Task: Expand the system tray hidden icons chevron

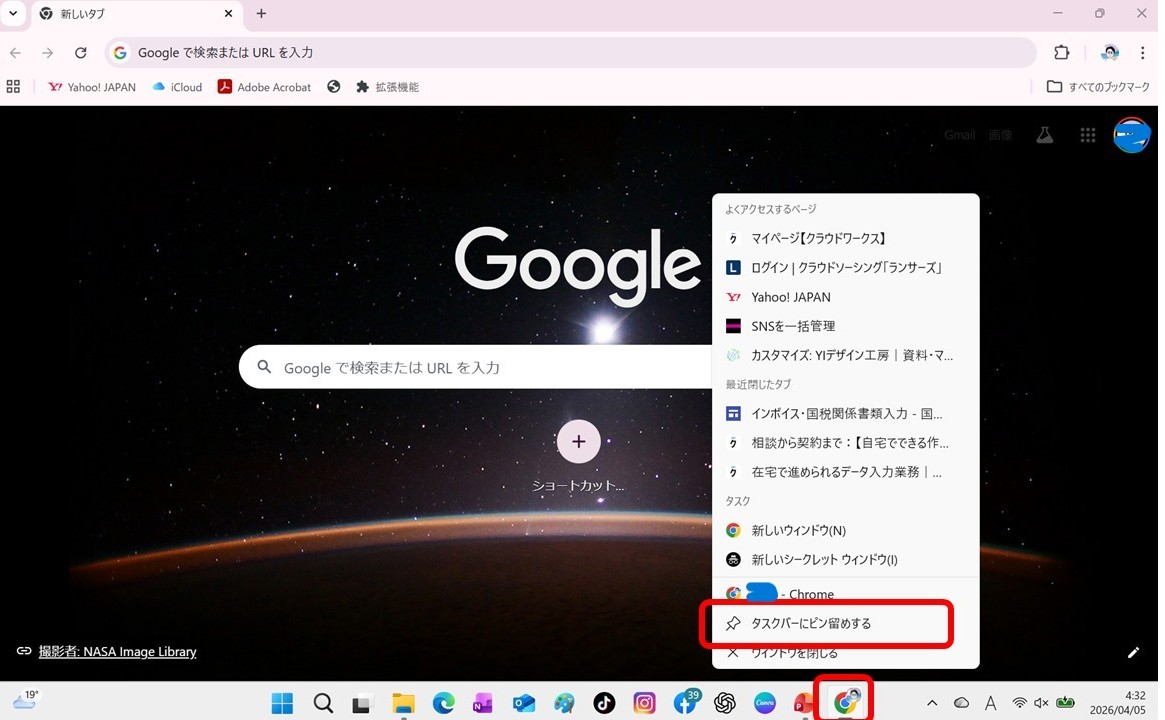Action: [x=932, y=703]
